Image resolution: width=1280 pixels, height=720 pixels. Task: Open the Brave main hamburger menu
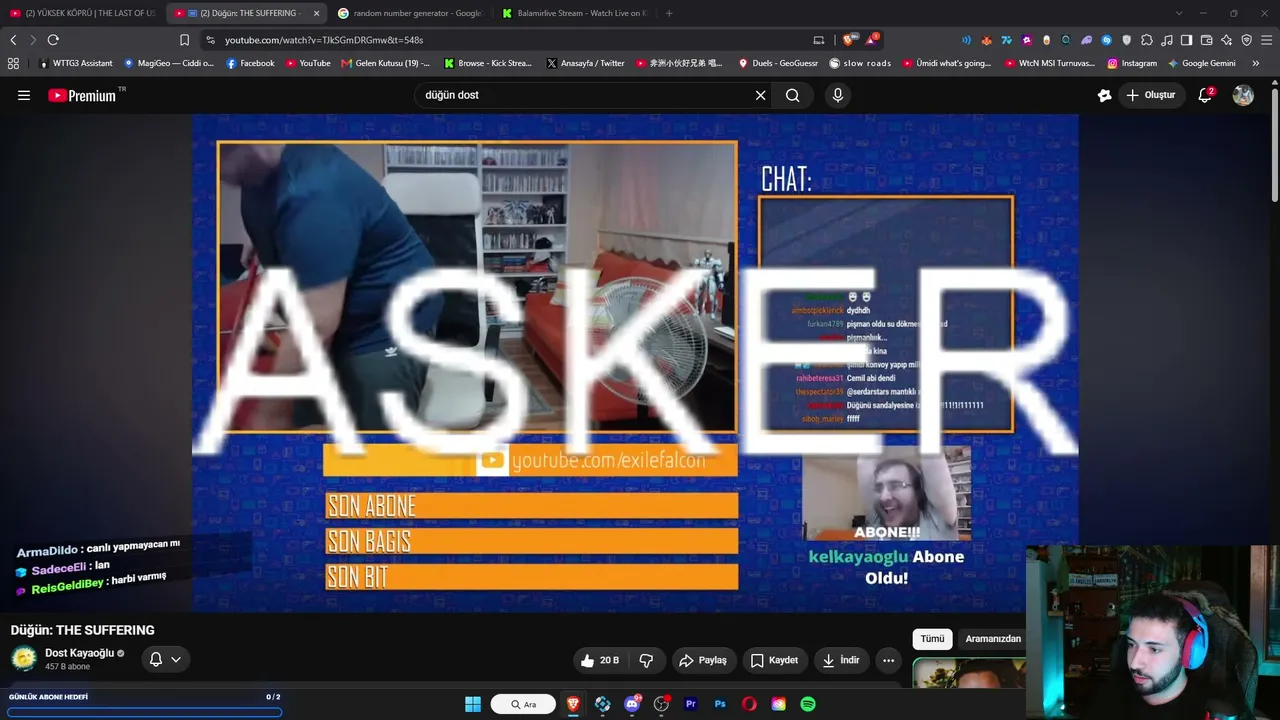tap(1266, 40)
